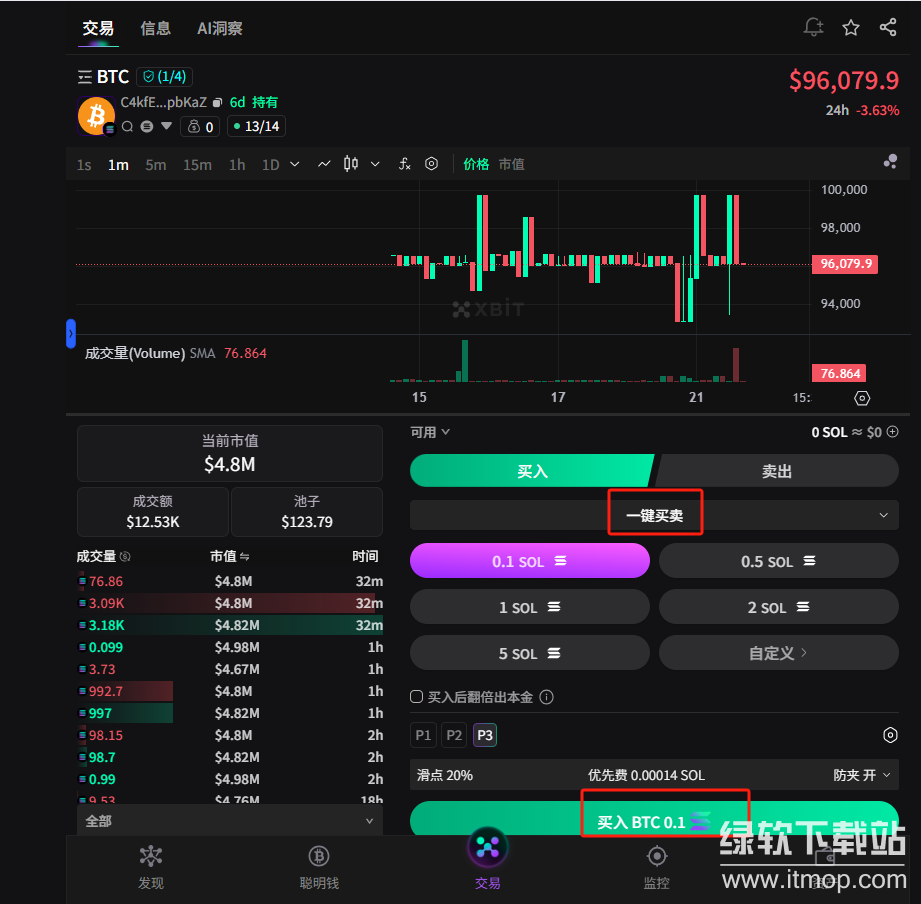
Task: Select the P1 preset
Action: 423,735
